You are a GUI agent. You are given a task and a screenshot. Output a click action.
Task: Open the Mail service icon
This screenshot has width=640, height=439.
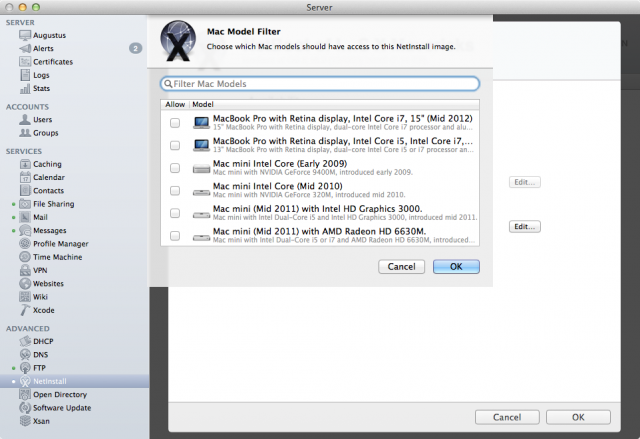tap(25, 217)
